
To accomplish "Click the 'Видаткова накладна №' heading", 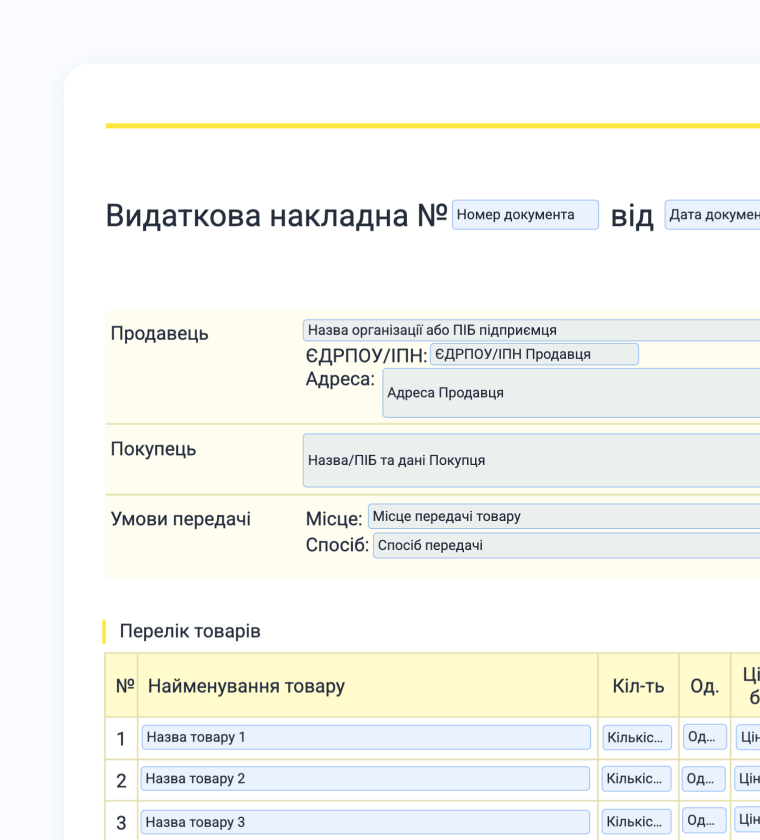I will coord(276,215).
